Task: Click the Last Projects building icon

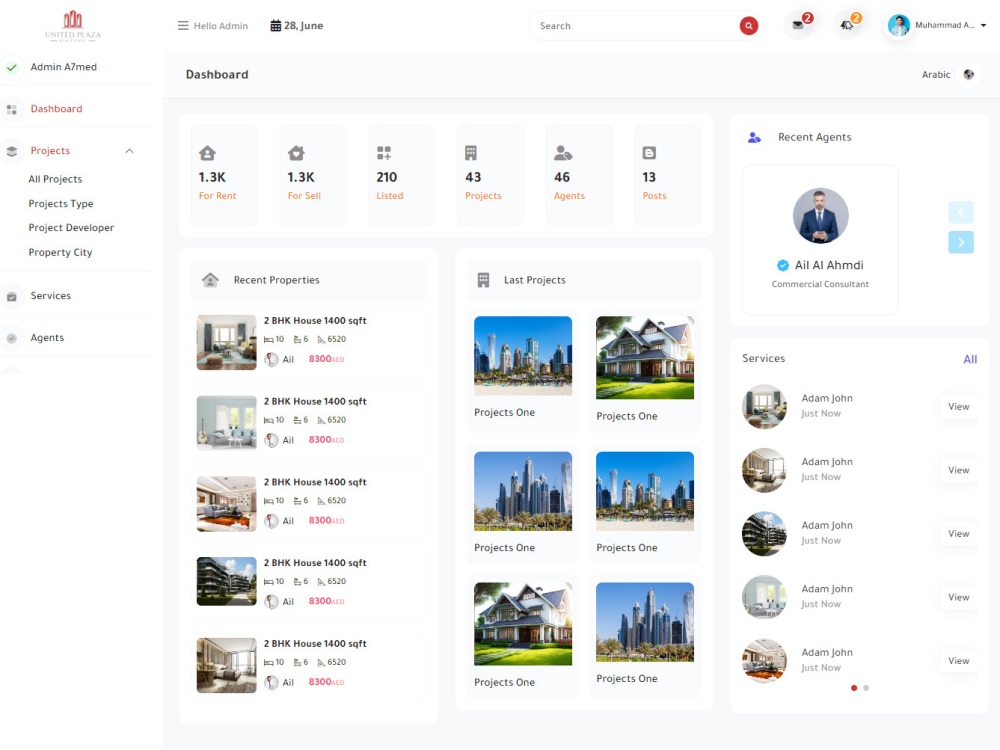Action: coord(483,280)
